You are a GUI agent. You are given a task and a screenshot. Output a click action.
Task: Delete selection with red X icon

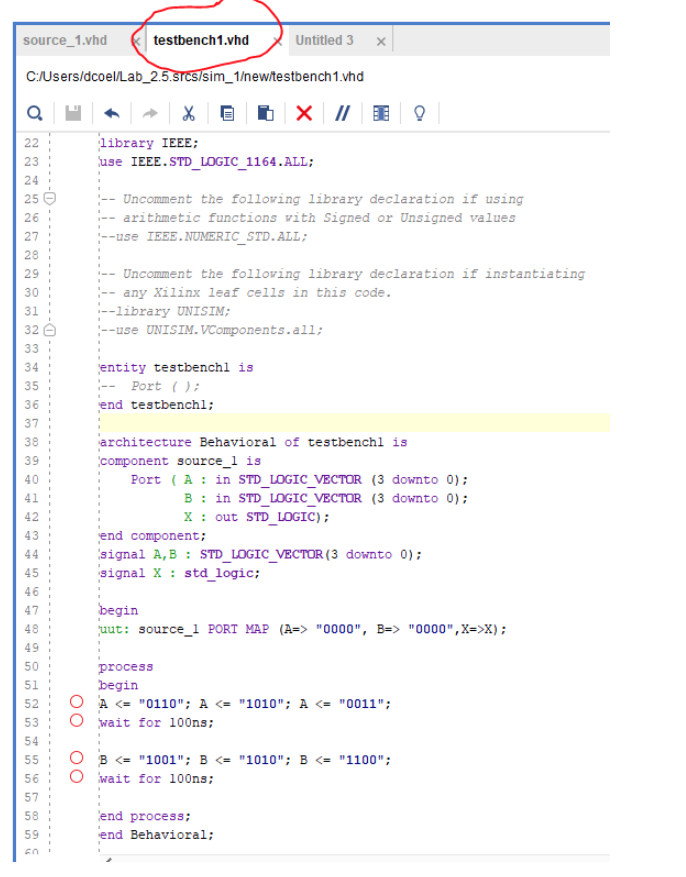[x=304, y=114]
